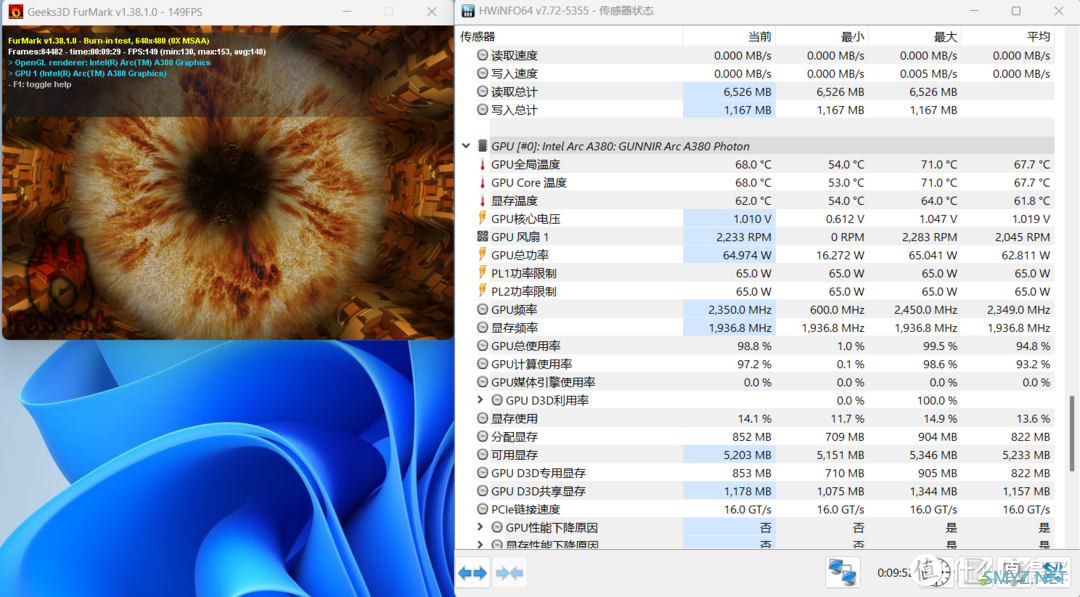Select the icon next to 显存使用
This screenshot has height=597, width=1080.
482,418
